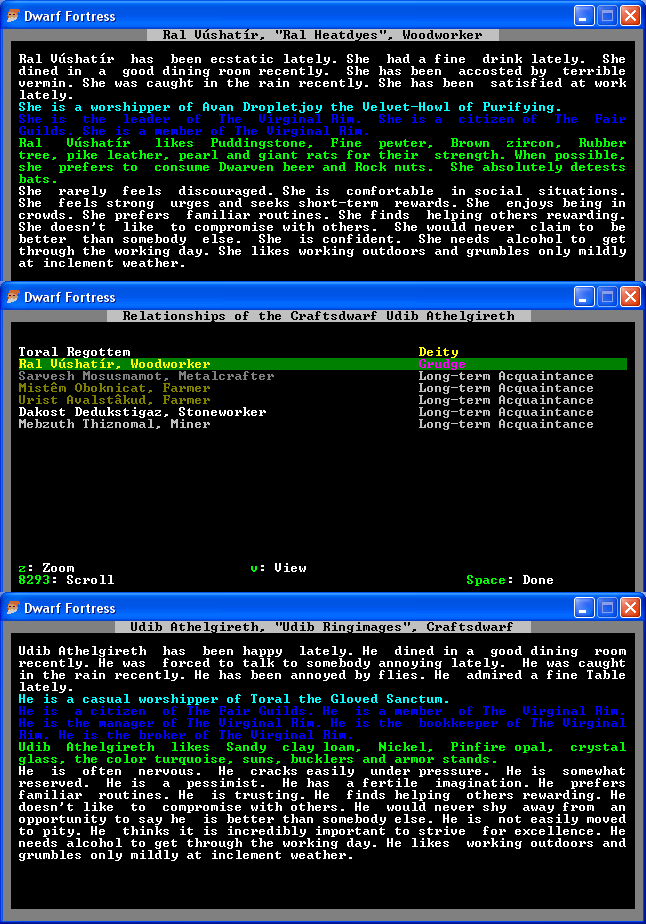Click 'He is often nervous' personality text
The width and height of the screenshot is (646, 924).
coord(110,771)
